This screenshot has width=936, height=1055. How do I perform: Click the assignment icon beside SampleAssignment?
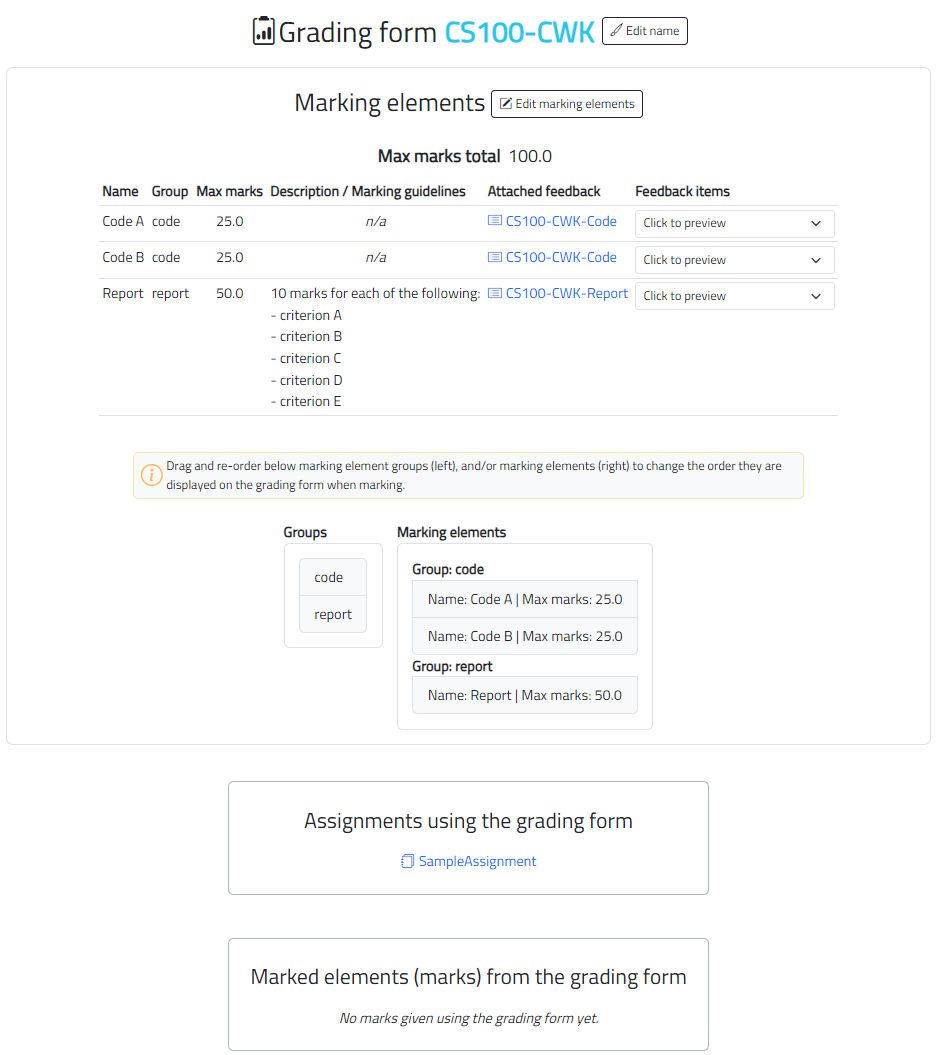click(x=408, y=861)
